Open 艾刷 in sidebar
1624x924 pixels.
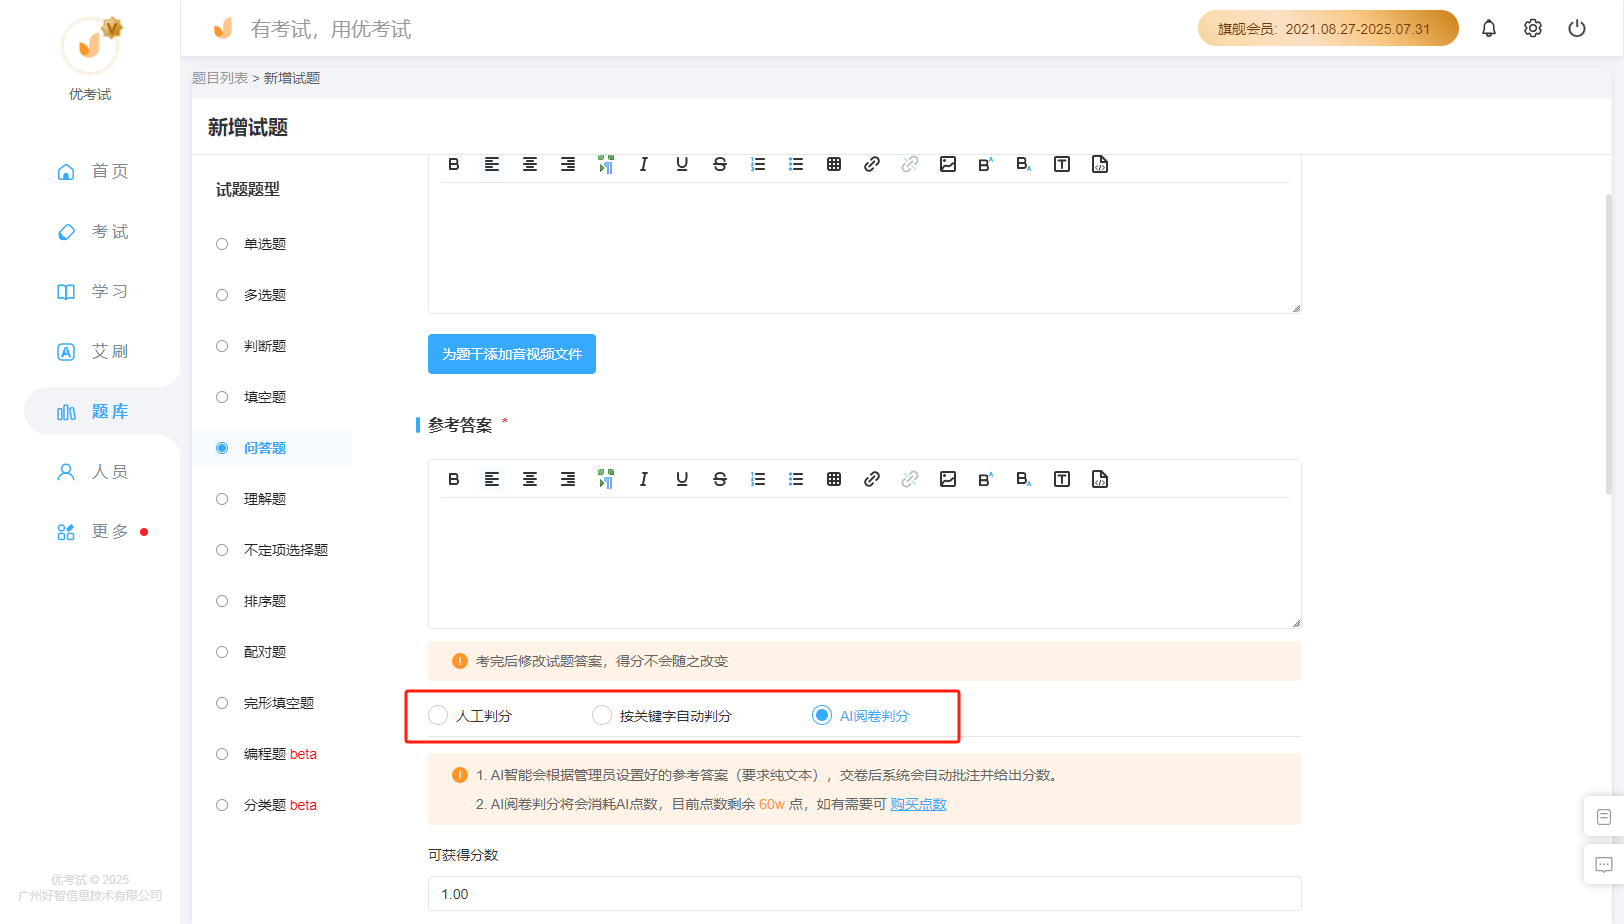click(x=92, y=351)
